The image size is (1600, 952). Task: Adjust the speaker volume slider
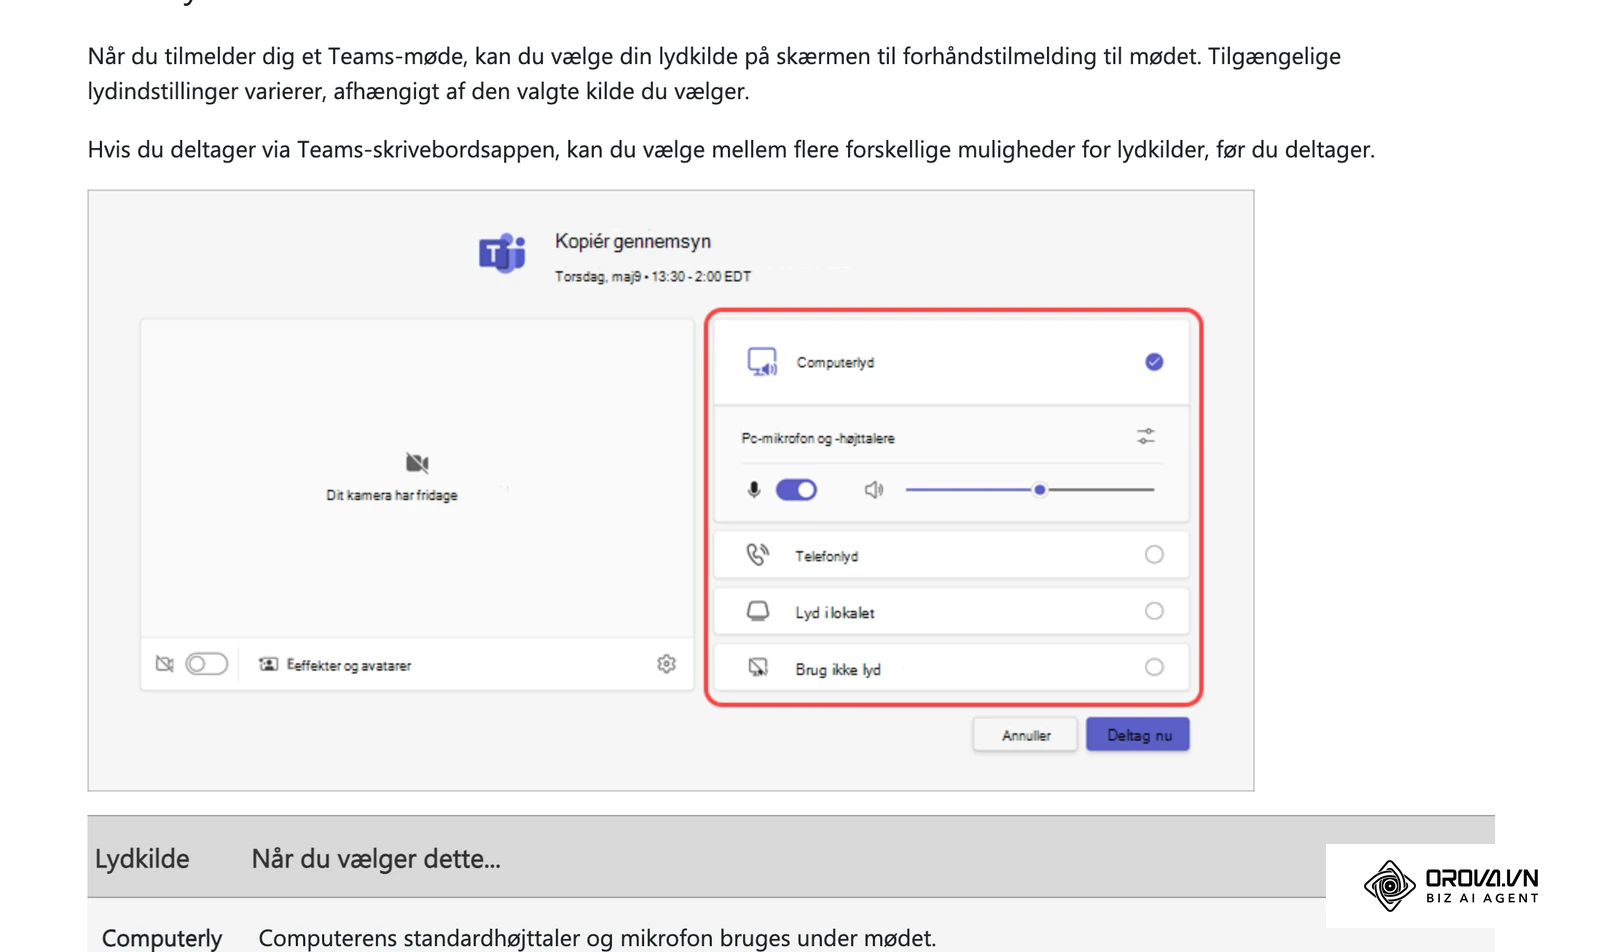coord(1030,490)
